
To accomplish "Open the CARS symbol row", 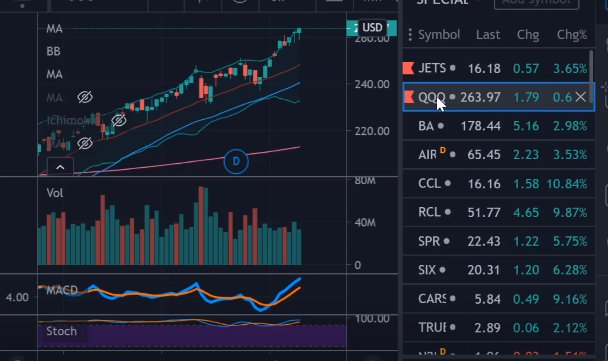I will point(499,299).
